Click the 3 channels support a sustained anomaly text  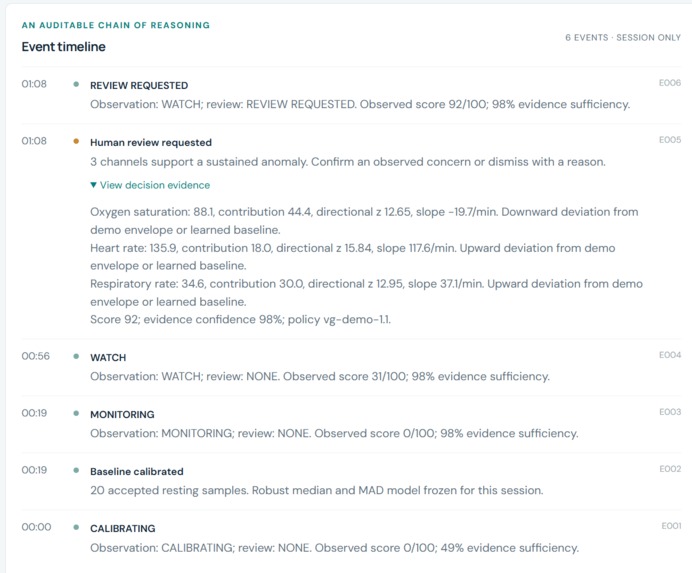click(x=348, y=162)
